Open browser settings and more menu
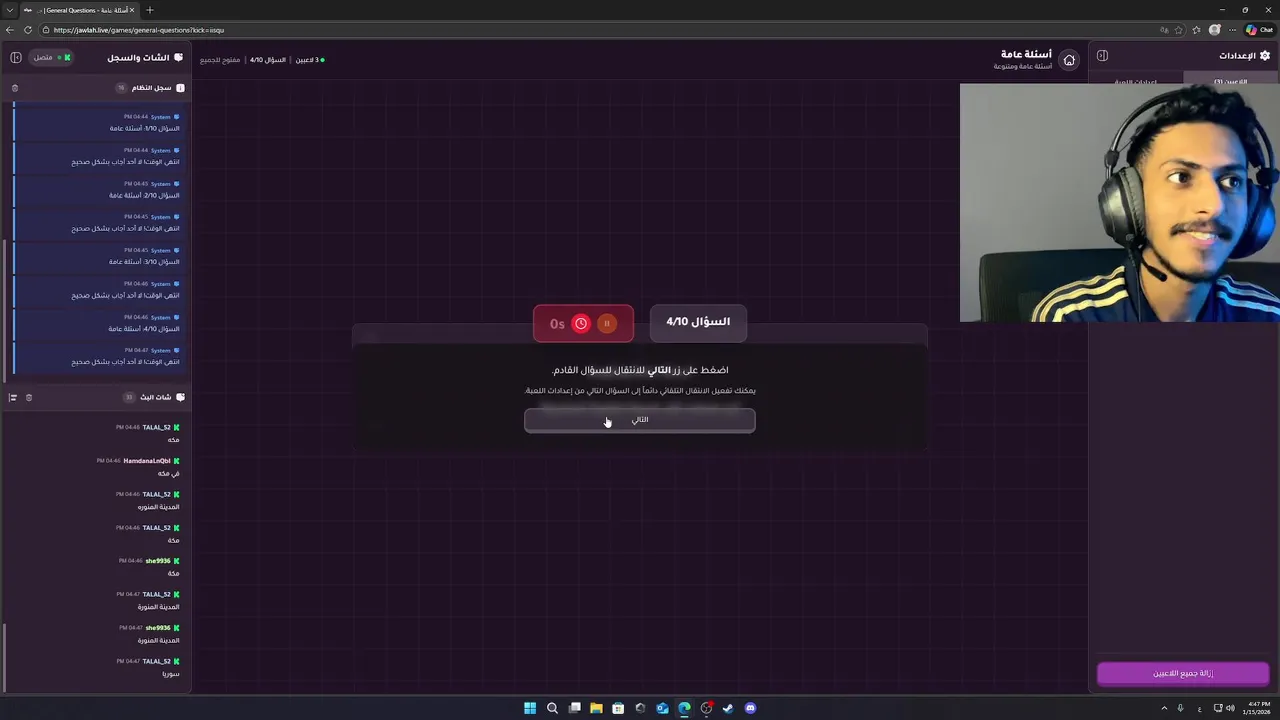 point(1233,30)
